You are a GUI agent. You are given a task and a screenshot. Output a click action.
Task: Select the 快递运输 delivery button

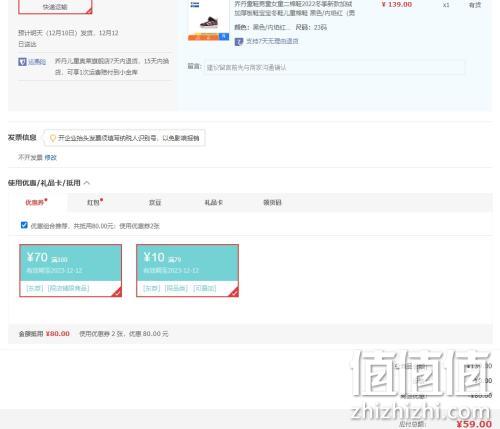click(55, 7)
